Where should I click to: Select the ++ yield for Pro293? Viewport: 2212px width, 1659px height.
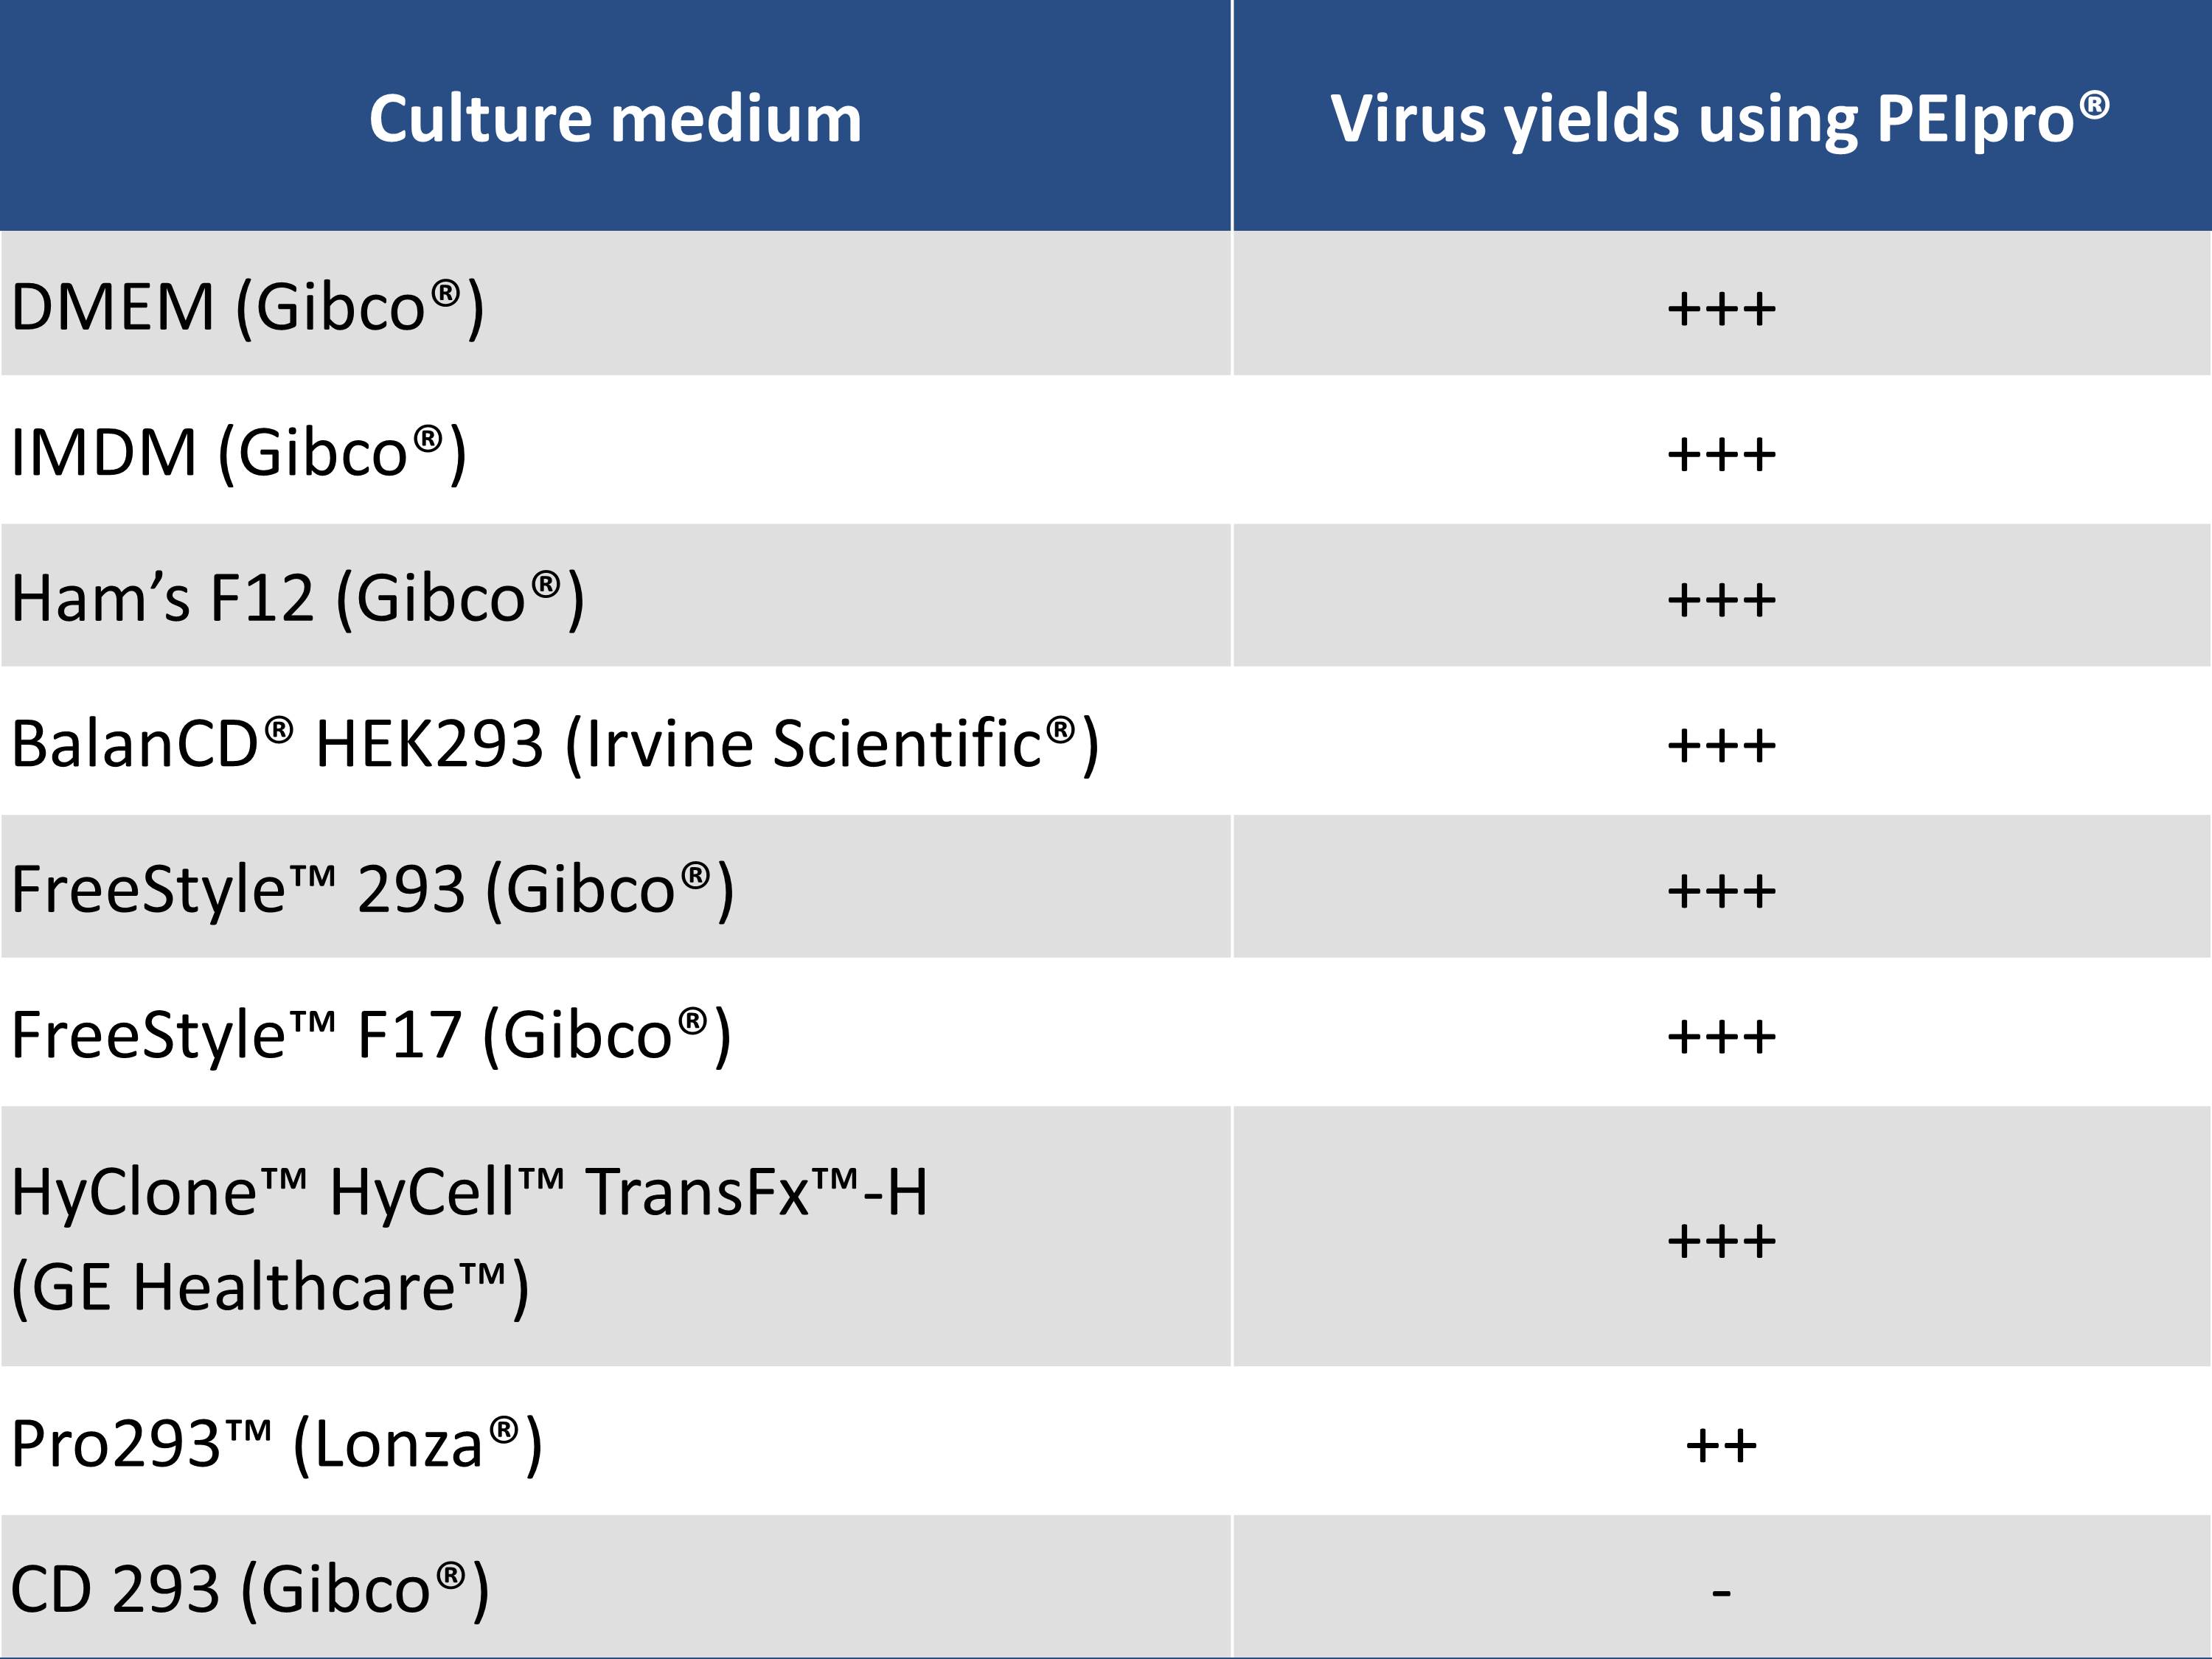[x=1721, y=1445]
